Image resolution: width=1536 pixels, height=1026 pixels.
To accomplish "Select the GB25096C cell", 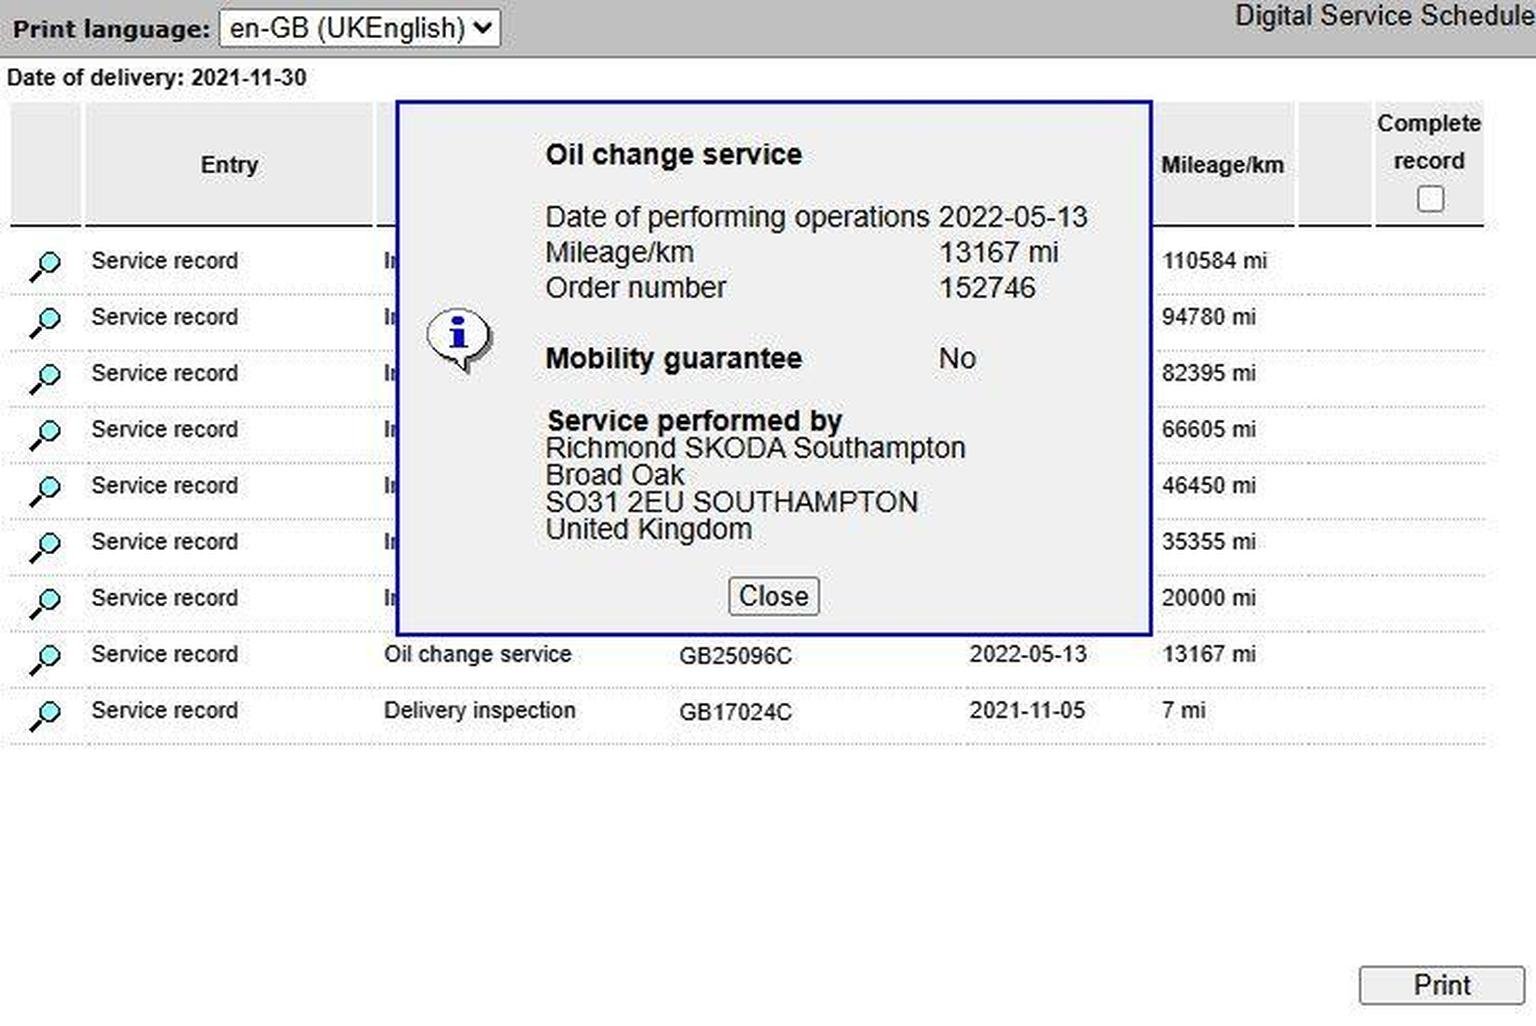I will coord(735,656).
